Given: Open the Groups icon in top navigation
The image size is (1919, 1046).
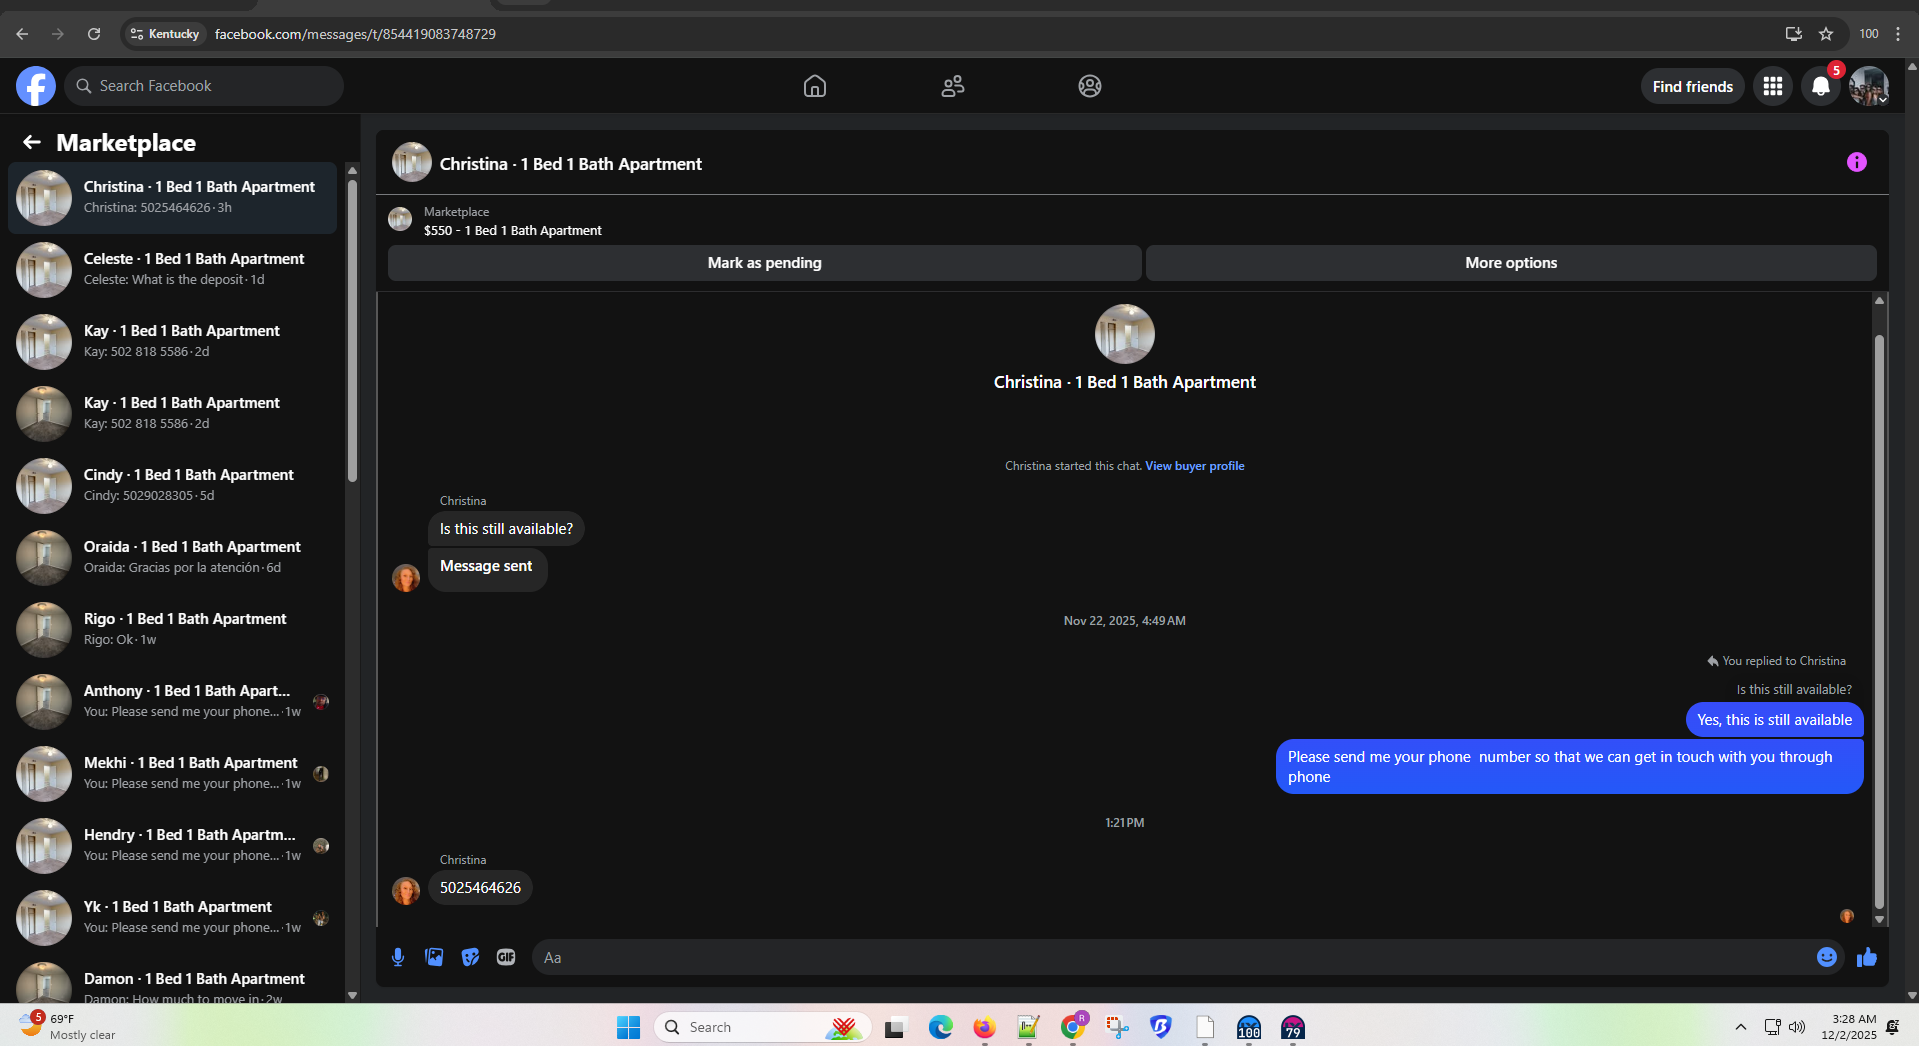Looking at the screenshot, I should point(1090,86).
